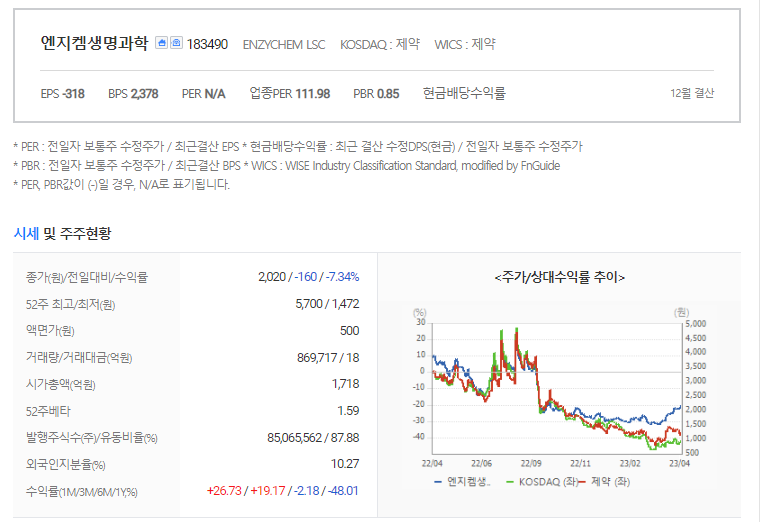762x522 pixels.
Task: Click the 수익률(1M/3M/6M/1Y) row label
Action: point(82,491)
